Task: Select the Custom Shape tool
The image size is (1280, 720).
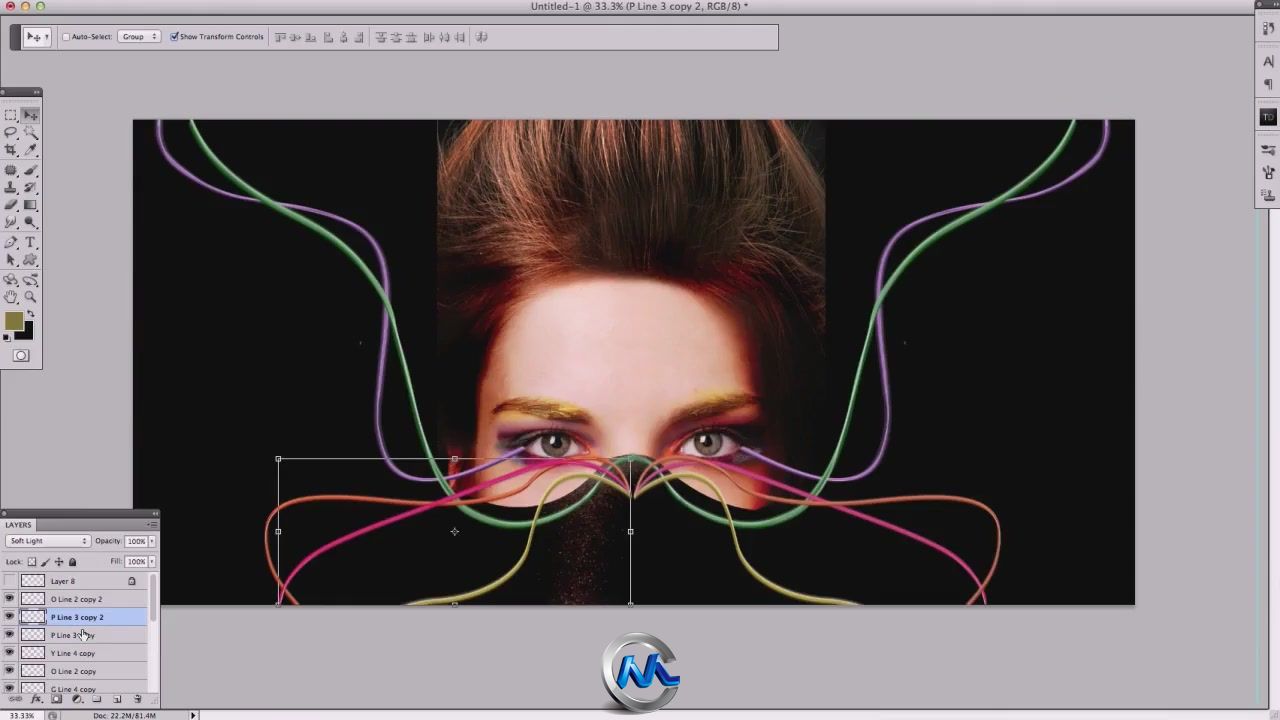Action: pos(30,260)
